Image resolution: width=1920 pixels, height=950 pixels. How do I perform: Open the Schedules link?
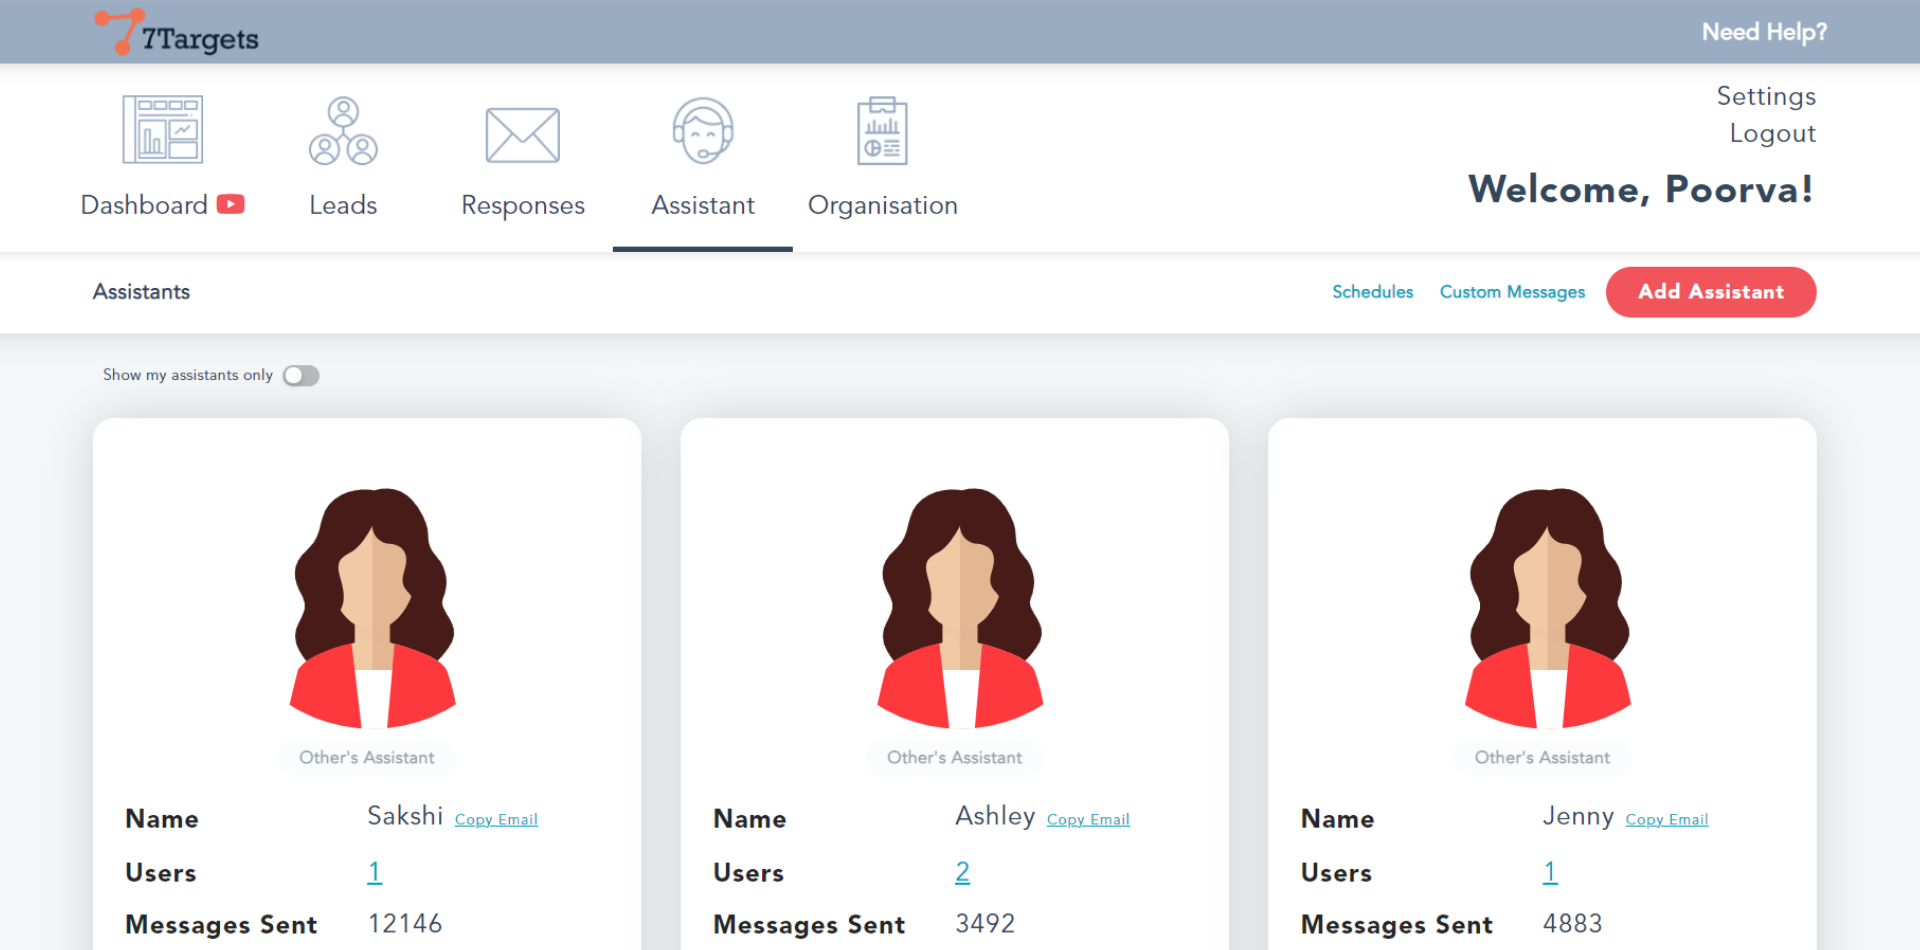(1372, 292)
